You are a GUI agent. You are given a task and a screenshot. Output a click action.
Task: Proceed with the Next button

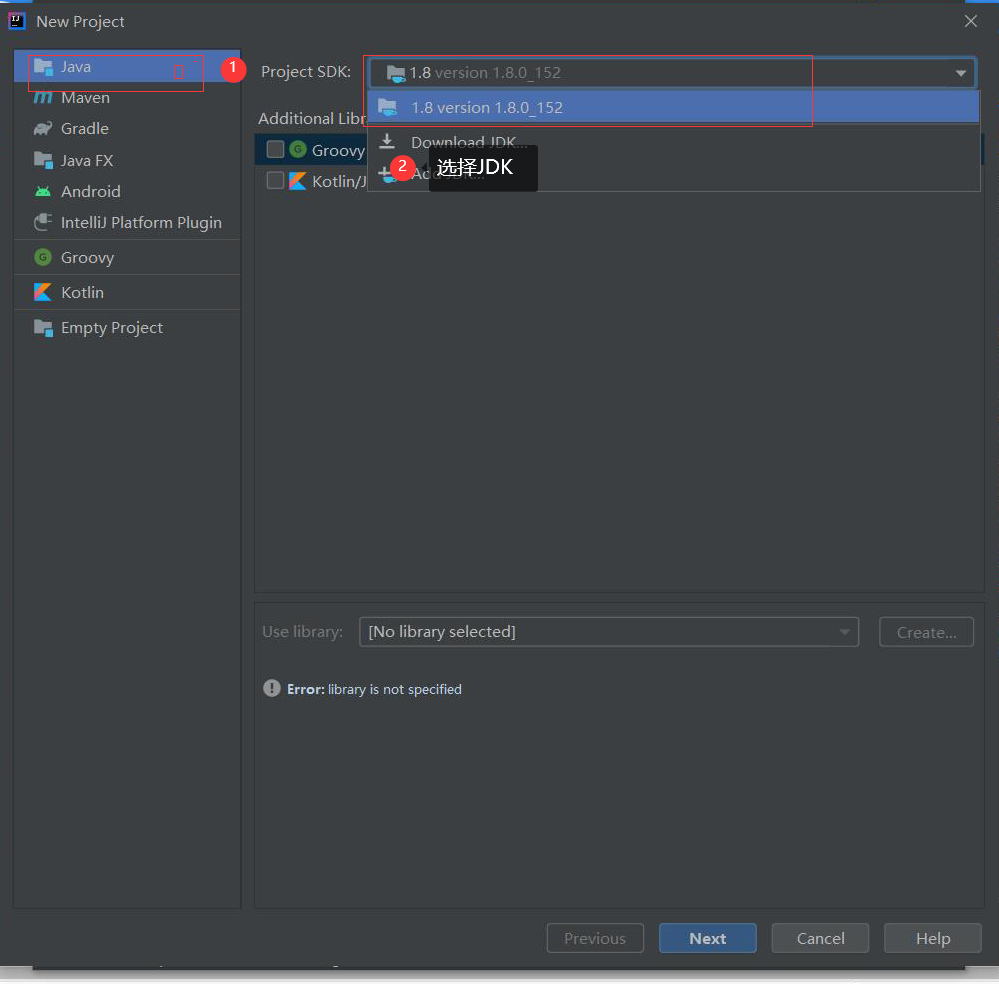pos(708,938)
